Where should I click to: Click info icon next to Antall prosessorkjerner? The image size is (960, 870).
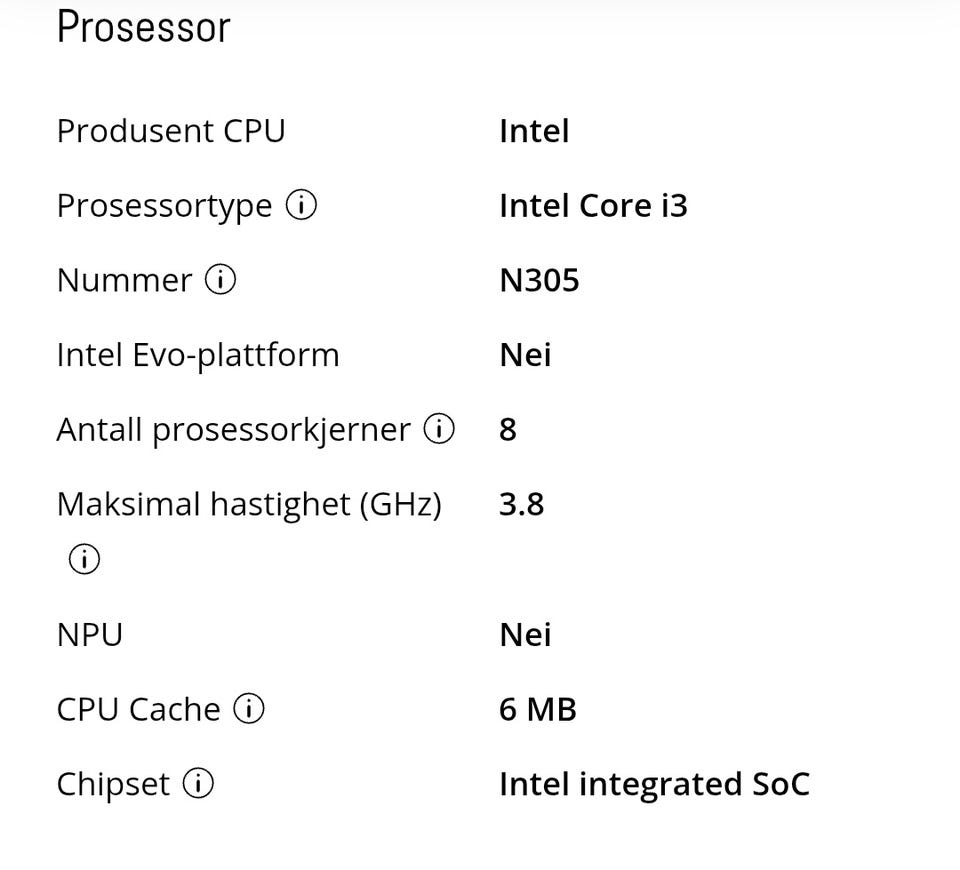coord(439,430)
